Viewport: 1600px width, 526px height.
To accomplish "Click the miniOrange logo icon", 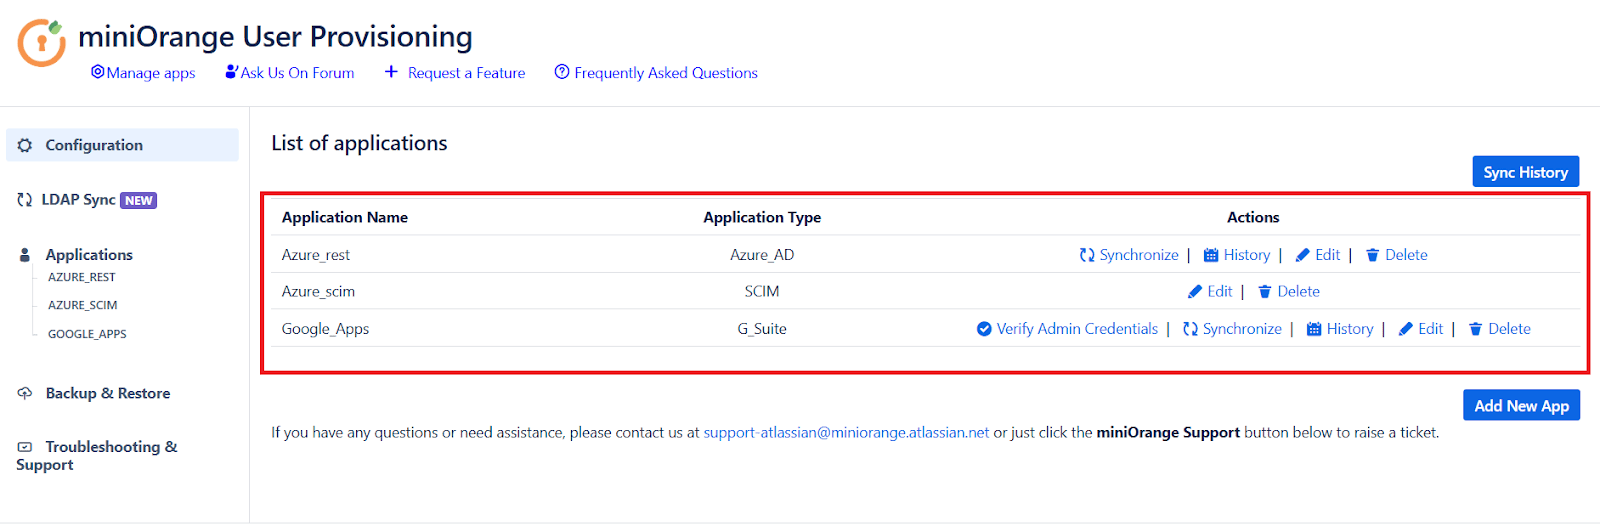I will (41, 42).
